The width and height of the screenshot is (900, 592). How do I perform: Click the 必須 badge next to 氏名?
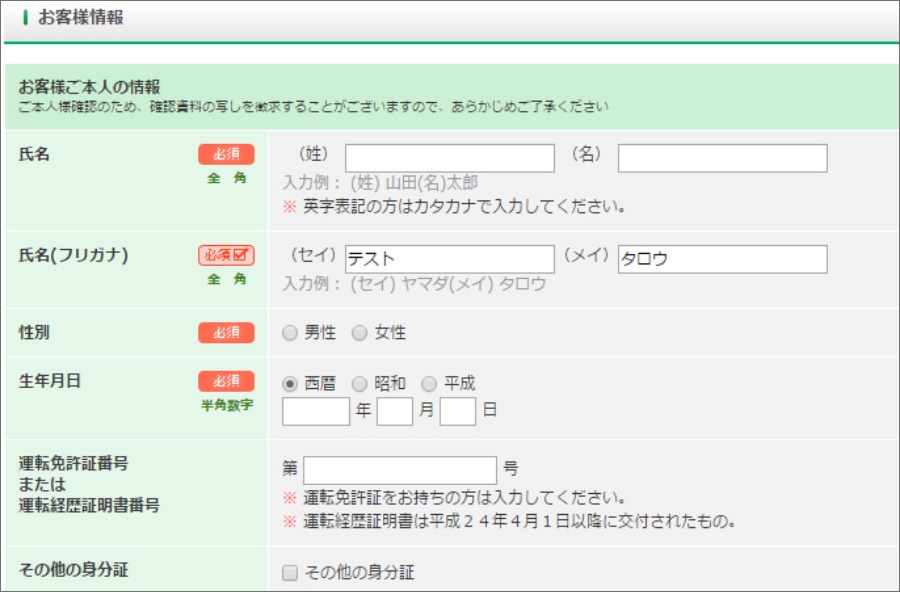(x=226, y=154)
